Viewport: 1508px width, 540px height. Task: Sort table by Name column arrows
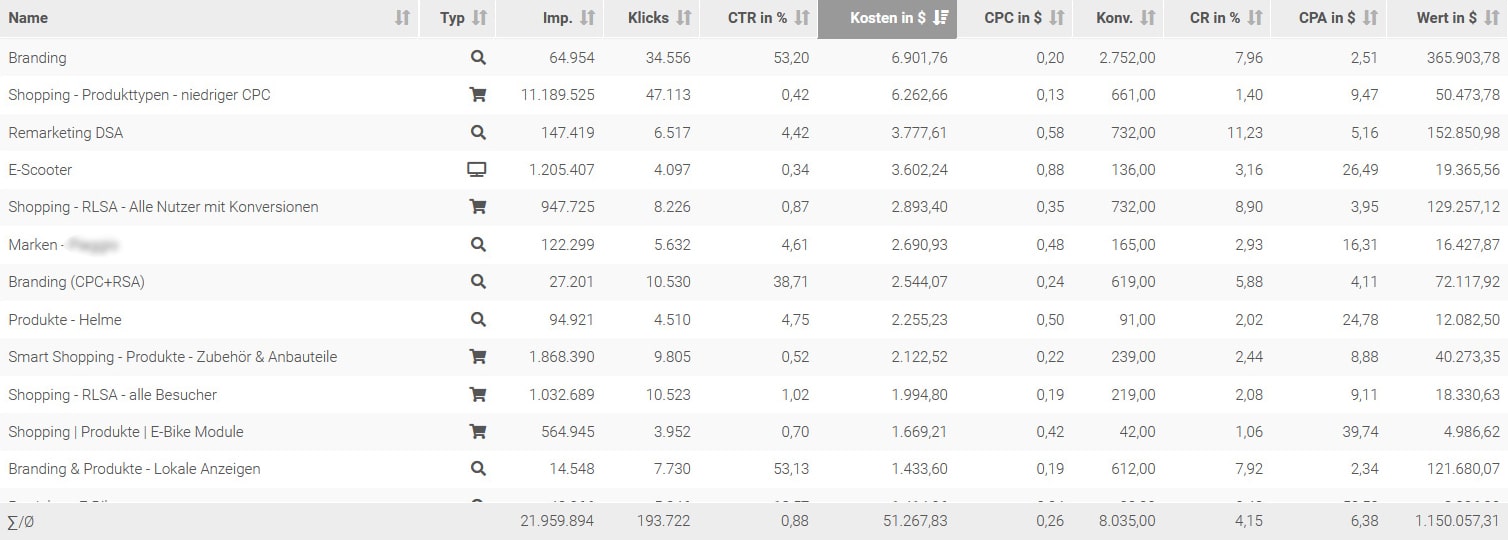(402, 18)
